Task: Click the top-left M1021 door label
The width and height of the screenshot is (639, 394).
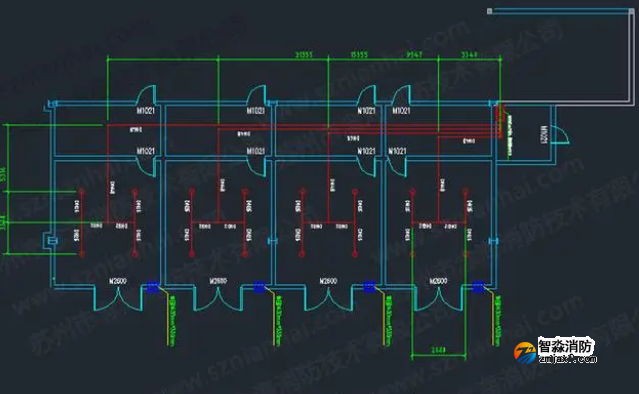Action: 145,110
